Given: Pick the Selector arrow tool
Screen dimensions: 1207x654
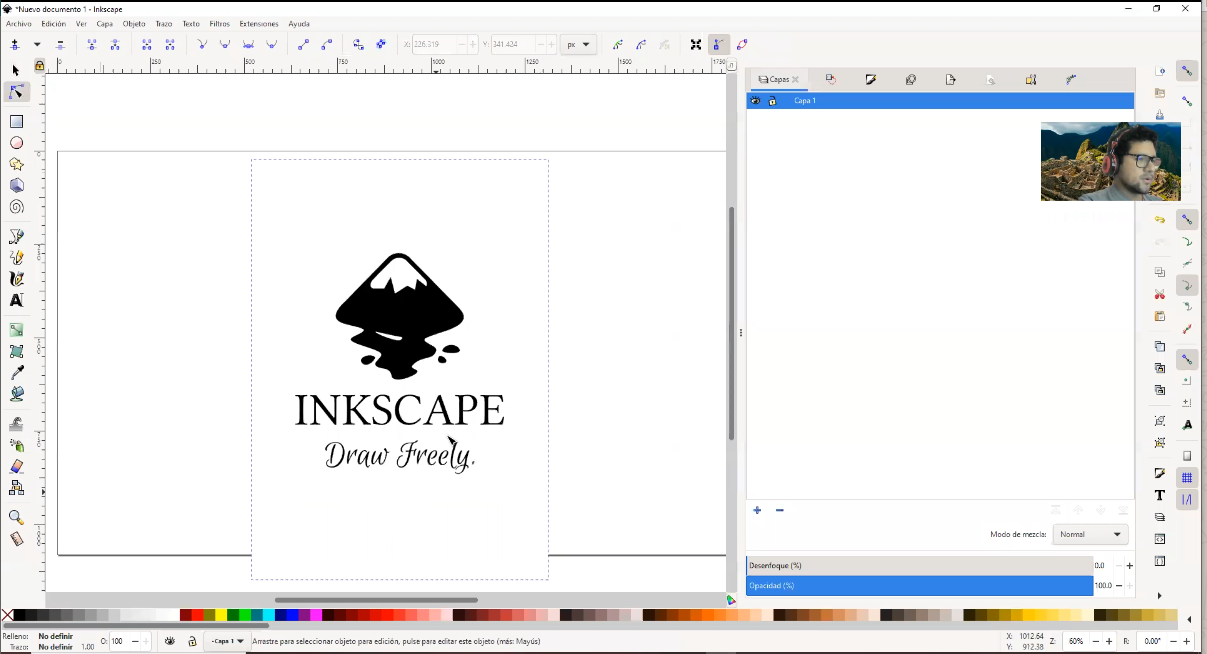Looking at the screenshot, I should pyautogui.click(x=15, y=70).
